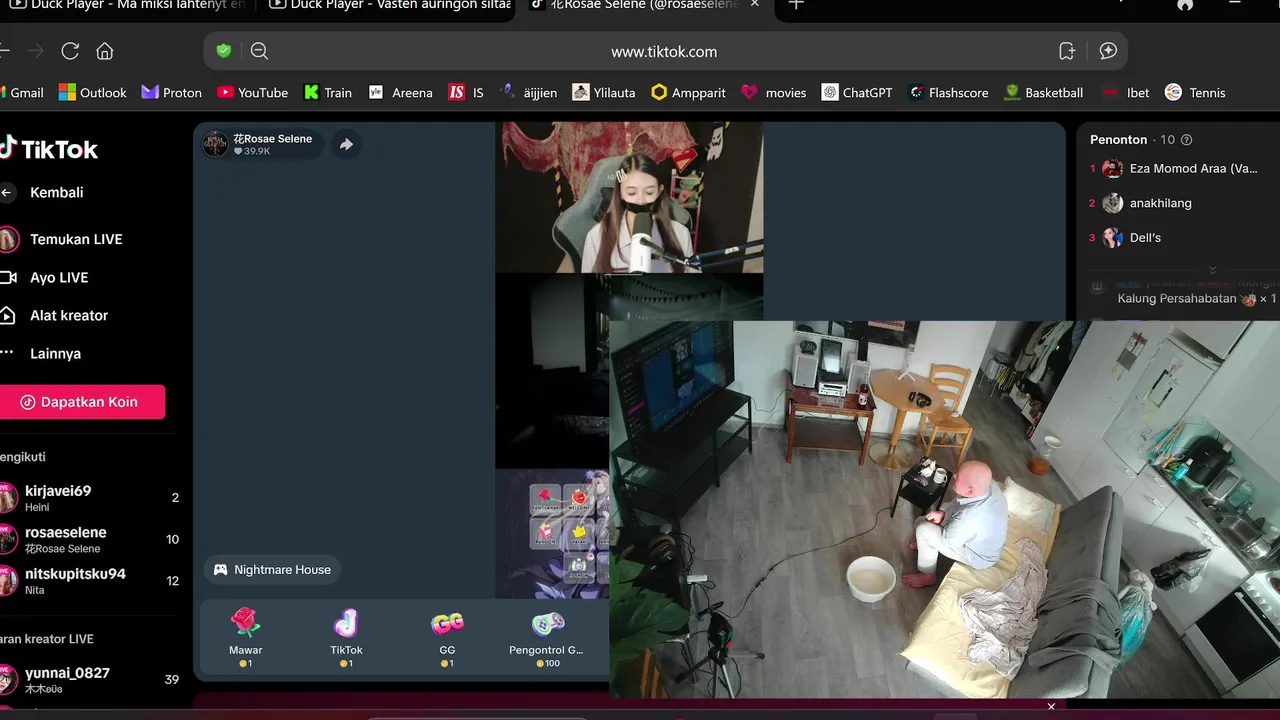Send the TikTok gift

(x=346, y=637)
